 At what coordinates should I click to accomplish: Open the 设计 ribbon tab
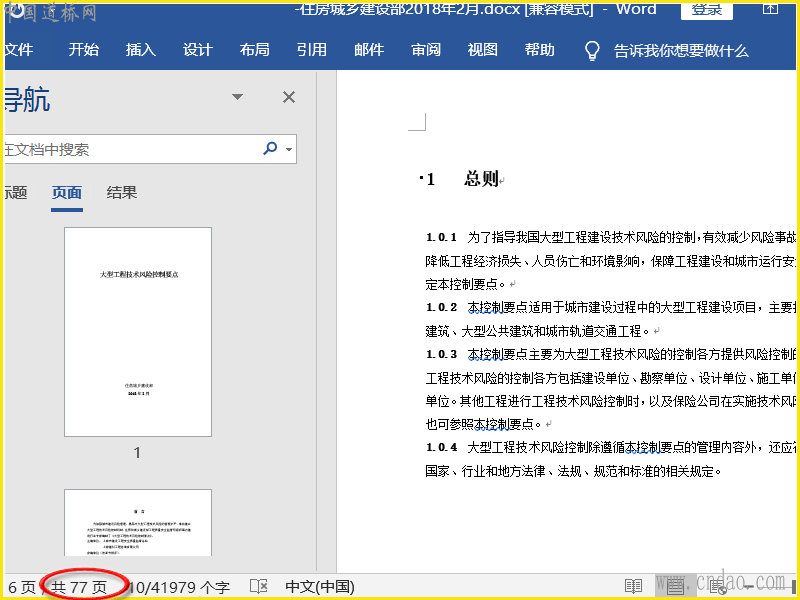pyautogui.click(x=197, y=49)
